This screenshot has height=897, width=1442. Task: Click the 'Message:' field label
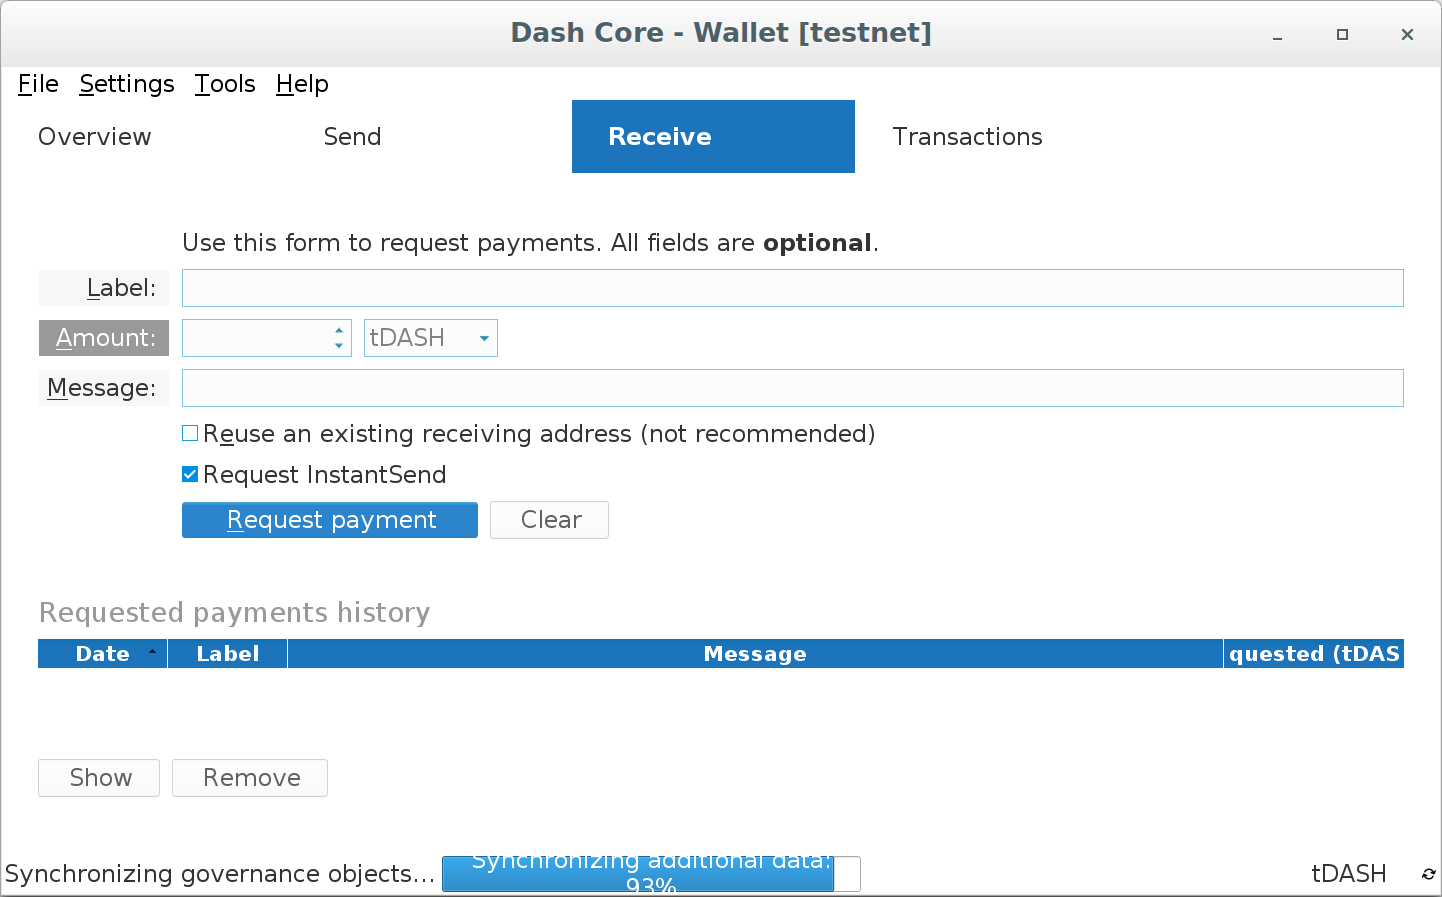104,388
